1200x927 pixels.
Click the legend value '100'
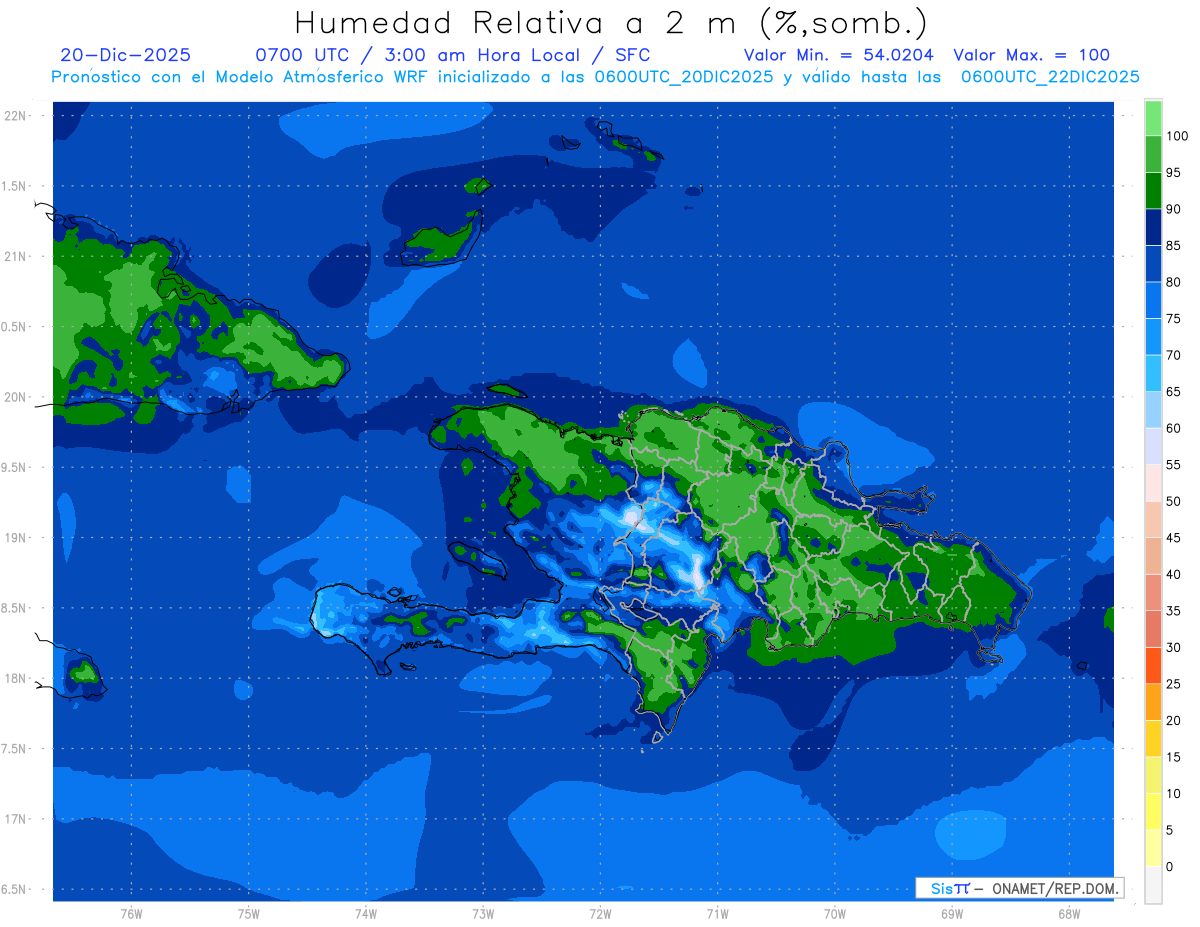coord(1176,136)
